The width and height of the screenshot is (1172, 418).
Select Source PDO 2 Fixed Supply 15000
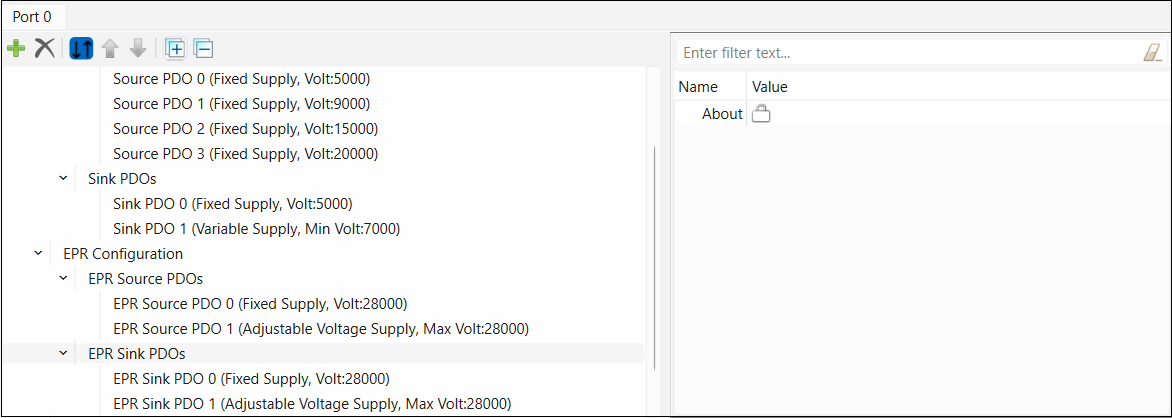(245, 129)
